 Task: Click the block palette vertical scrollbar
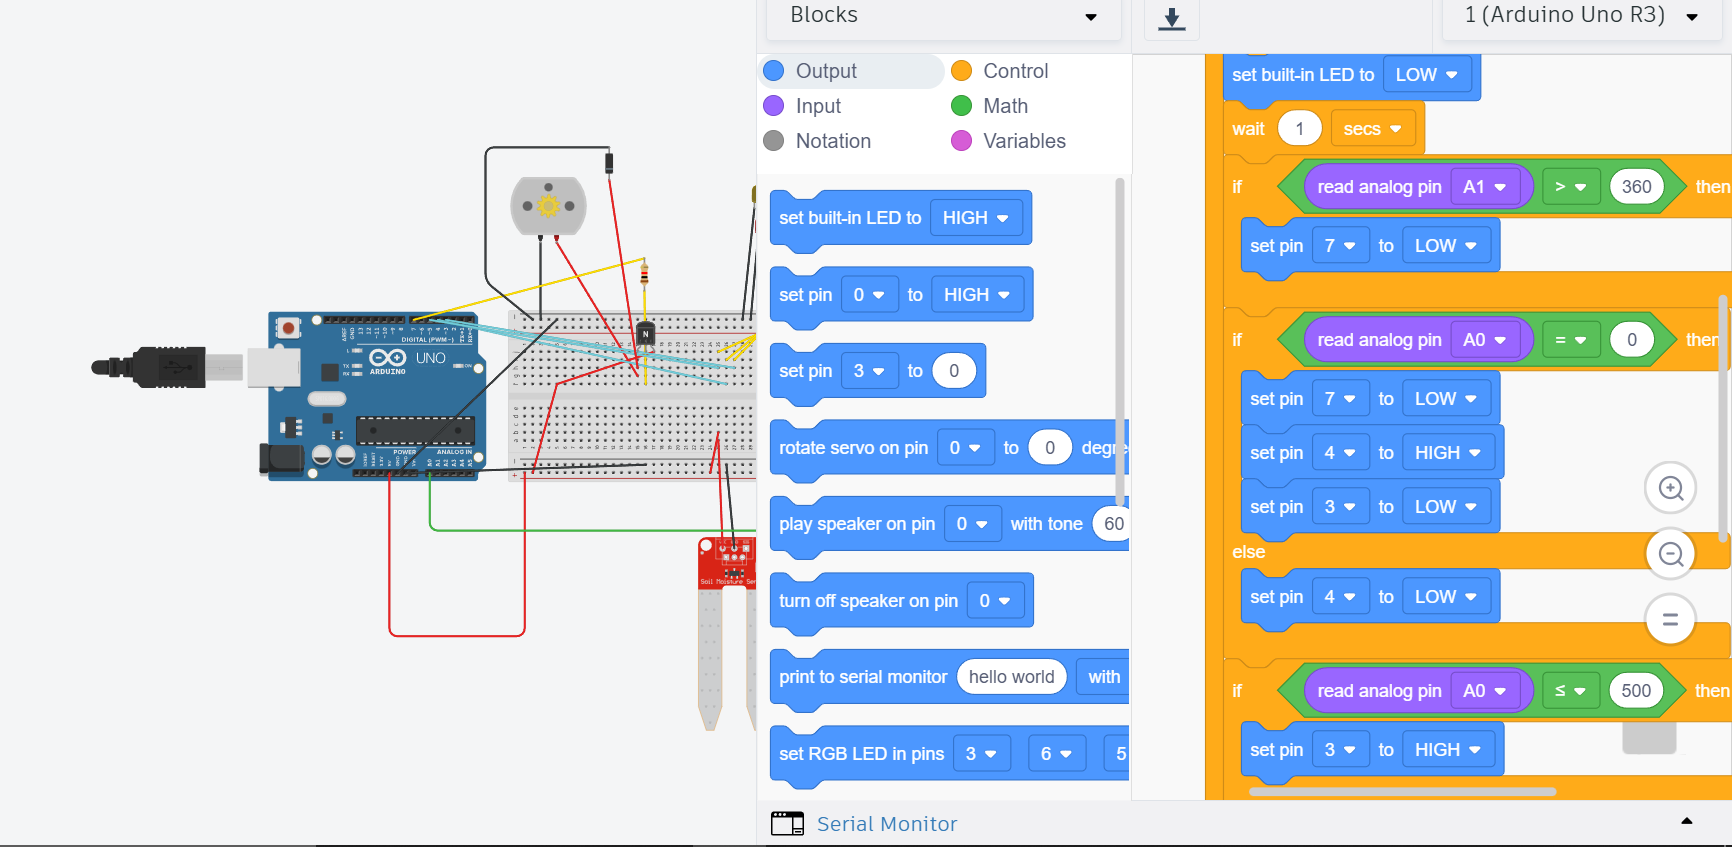click(1119, 340)
